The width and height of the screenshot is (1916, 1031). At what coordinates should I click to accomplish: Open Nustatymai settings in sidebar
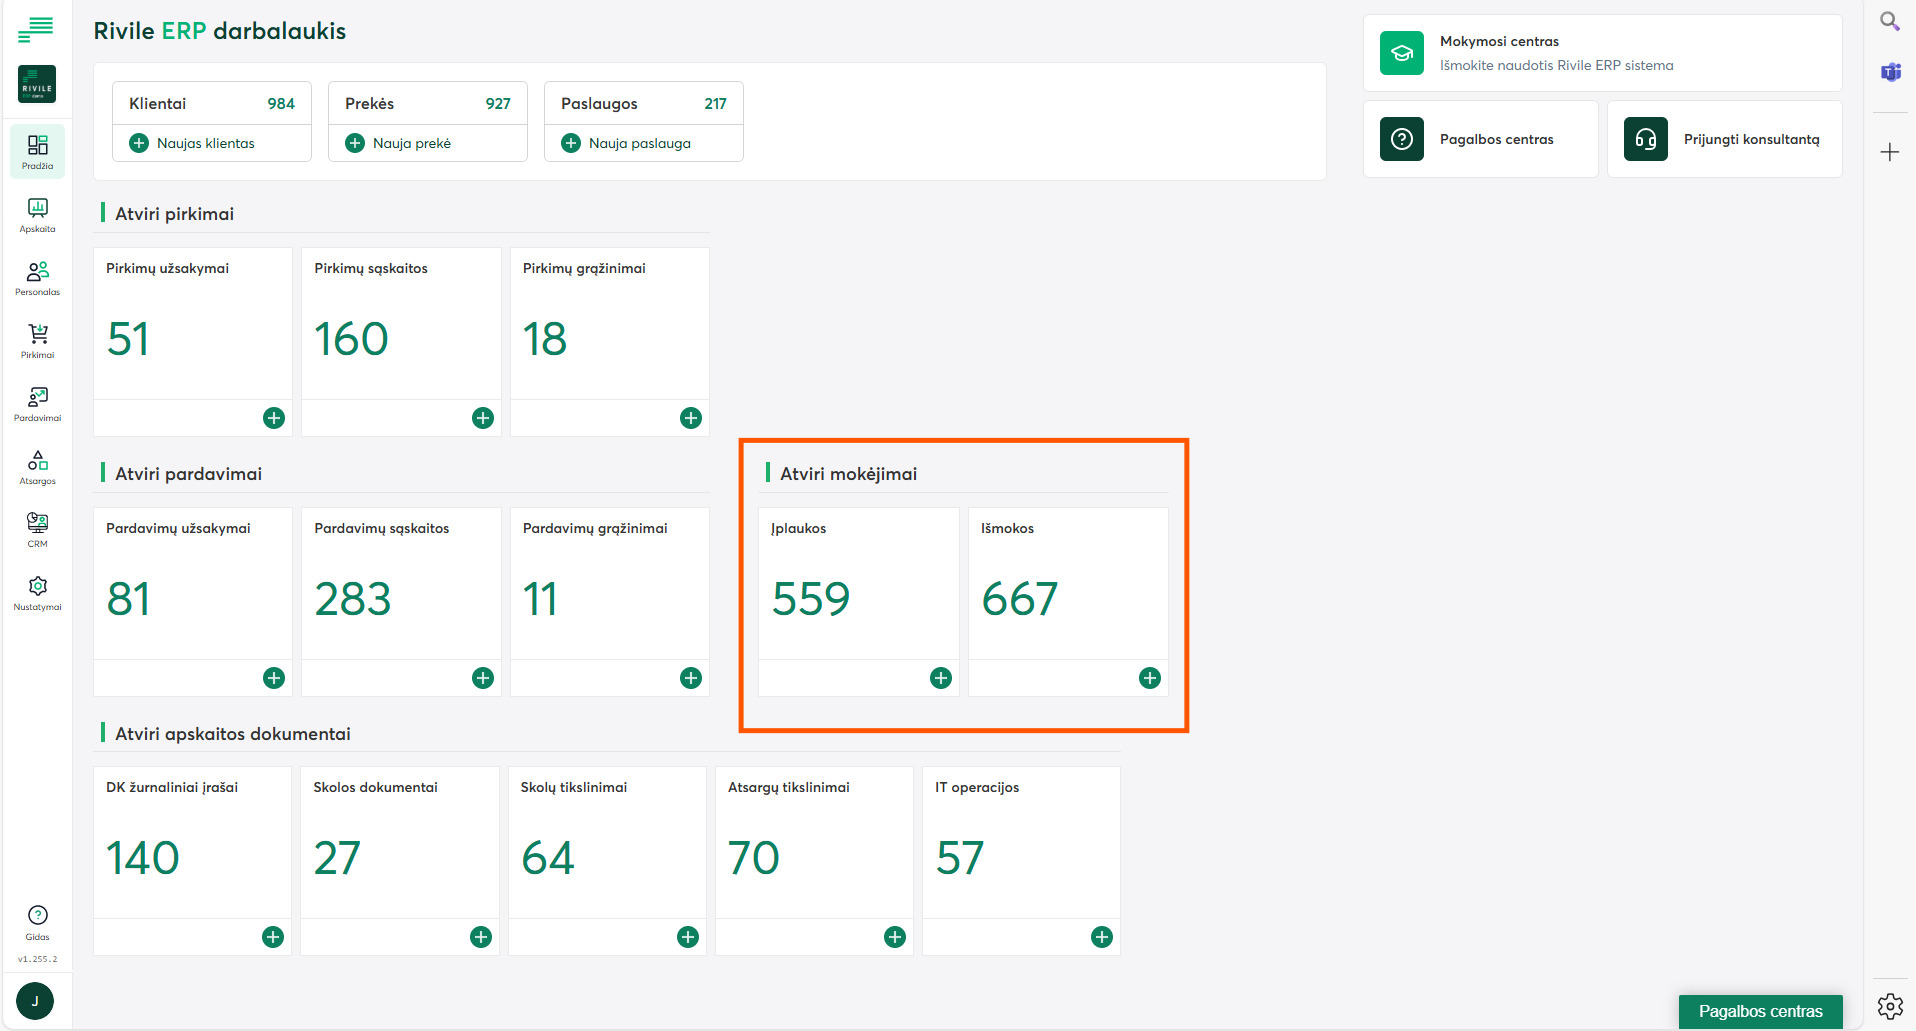coord(37,592)
